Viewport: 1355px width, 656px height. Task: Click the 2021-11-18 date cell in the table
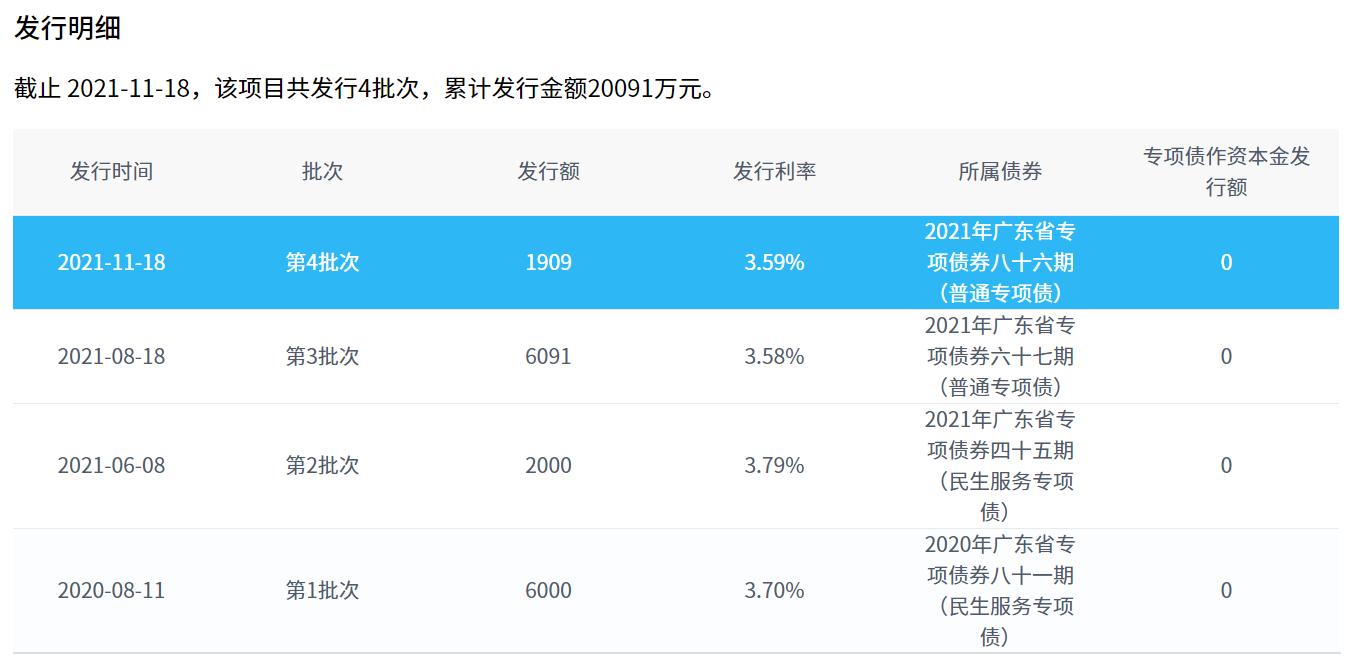click(x=111, y=262)
